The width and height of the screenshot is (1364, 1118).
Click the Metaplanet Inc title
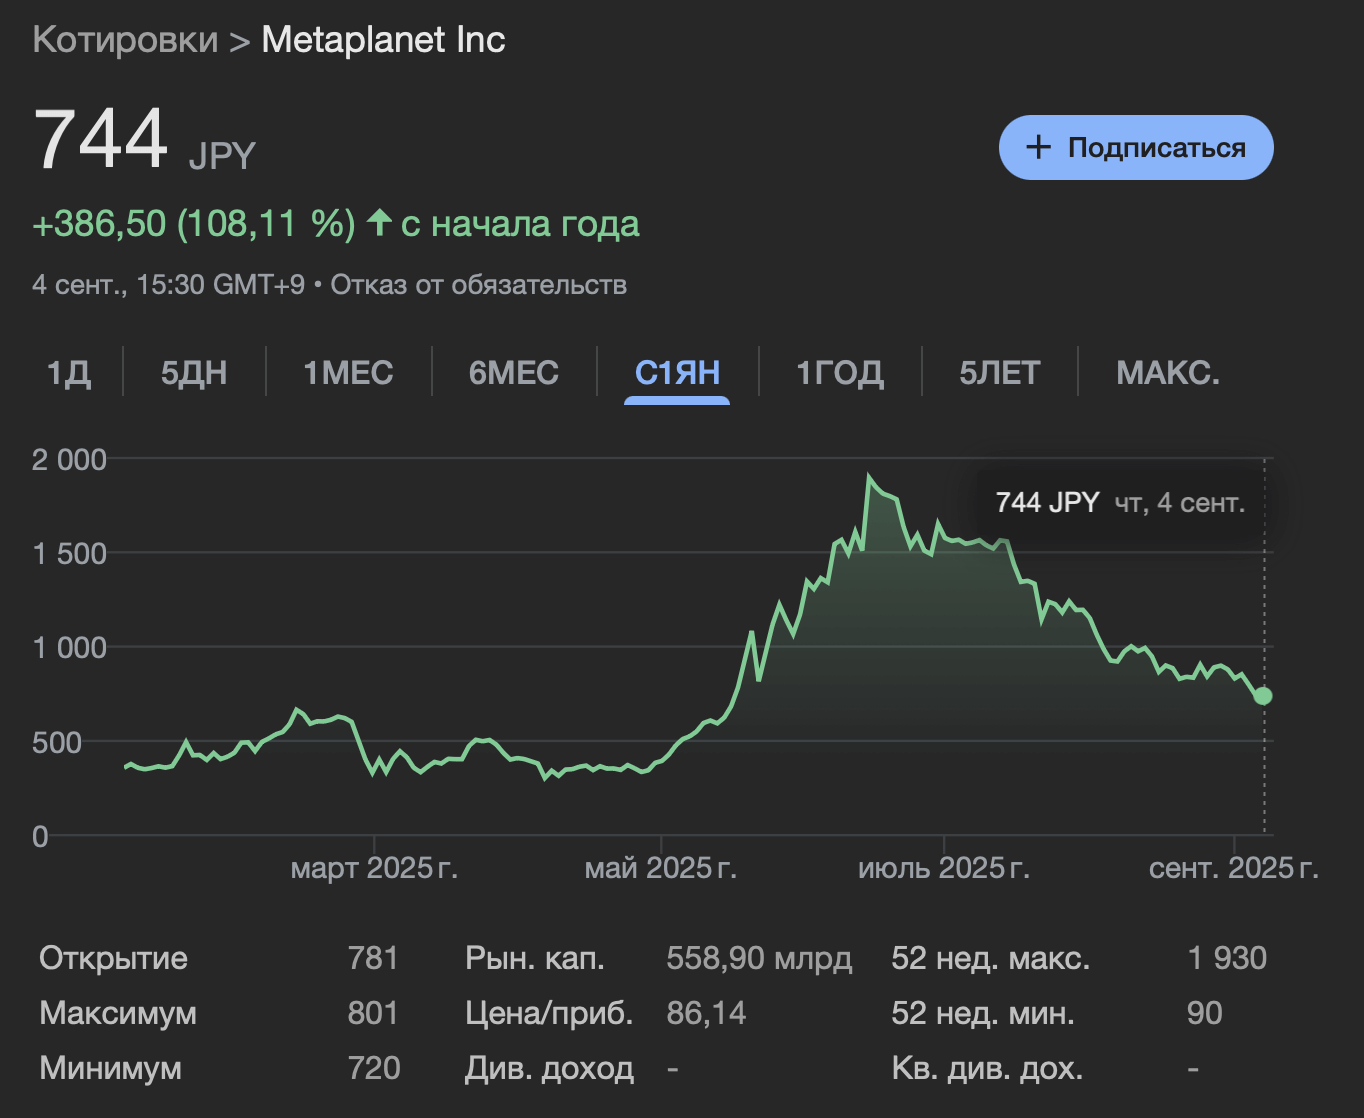pos(383,40)
